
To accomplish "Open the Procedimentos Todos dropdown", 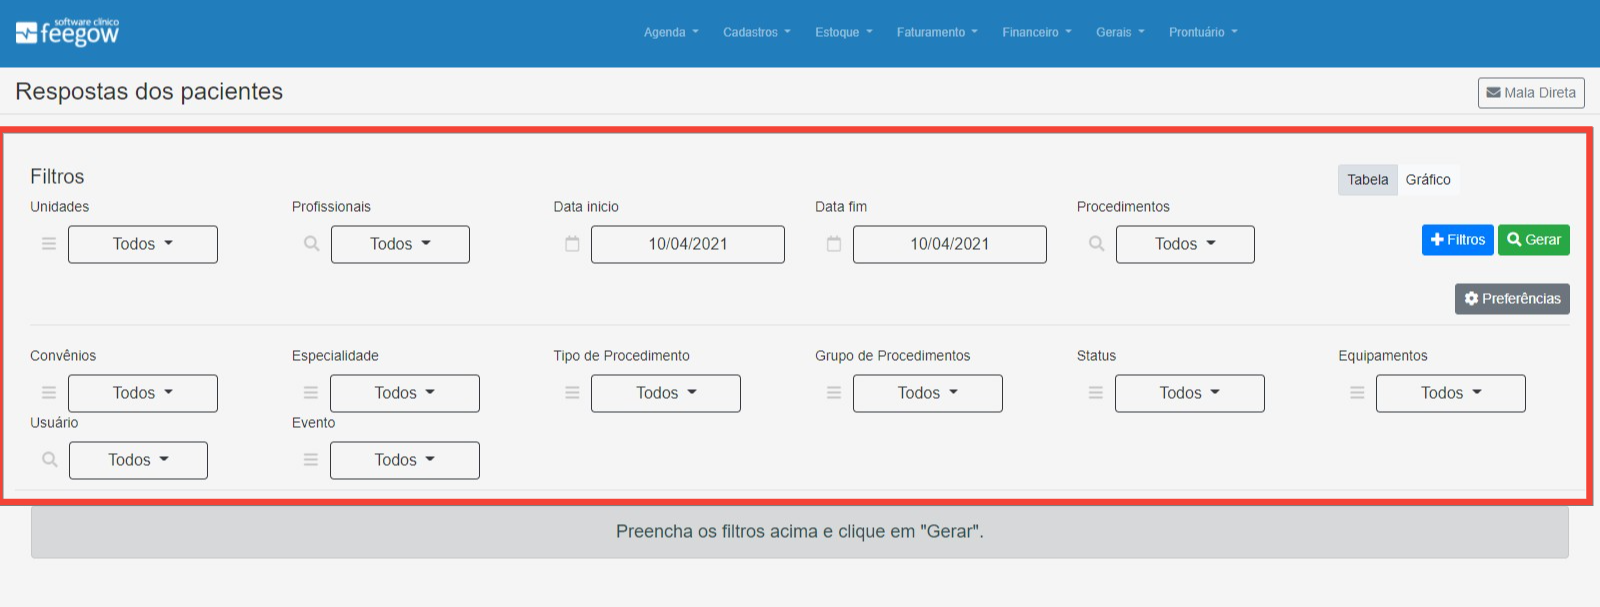I will [x=1185, y=244].
